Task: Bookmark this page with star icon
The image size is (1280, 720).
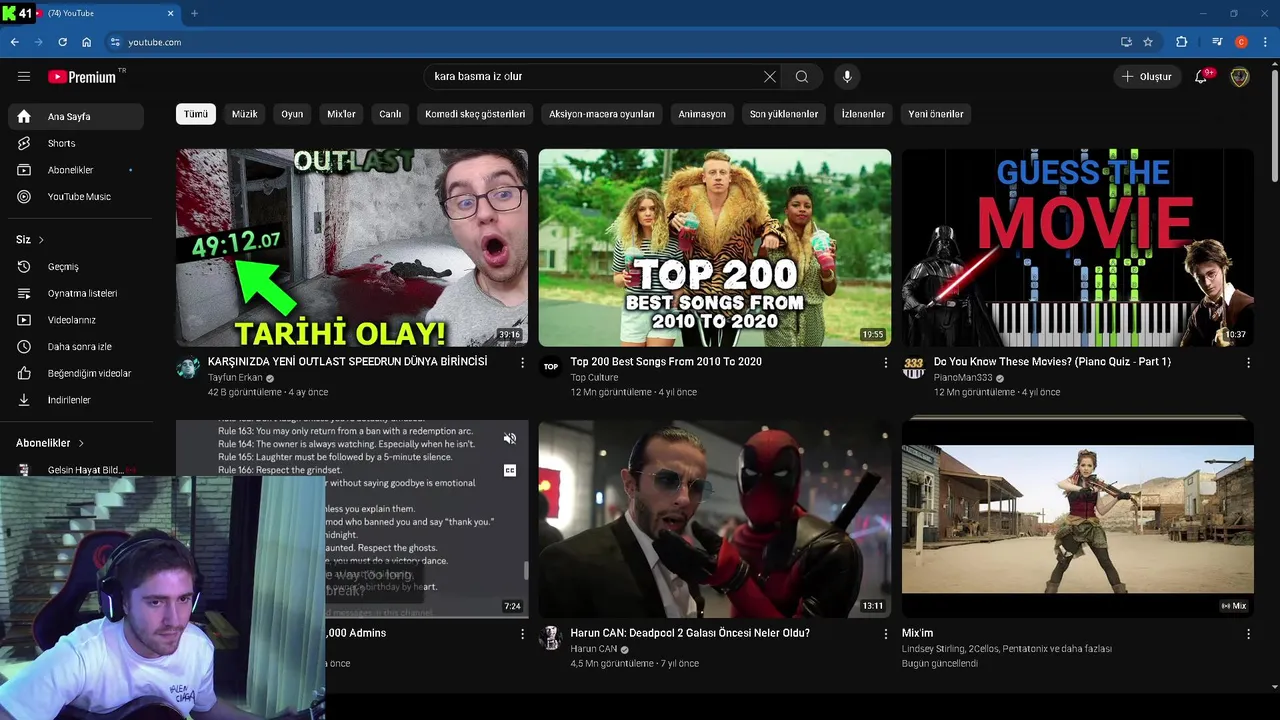Action: pyautogui.click(x=1148, y=42)
